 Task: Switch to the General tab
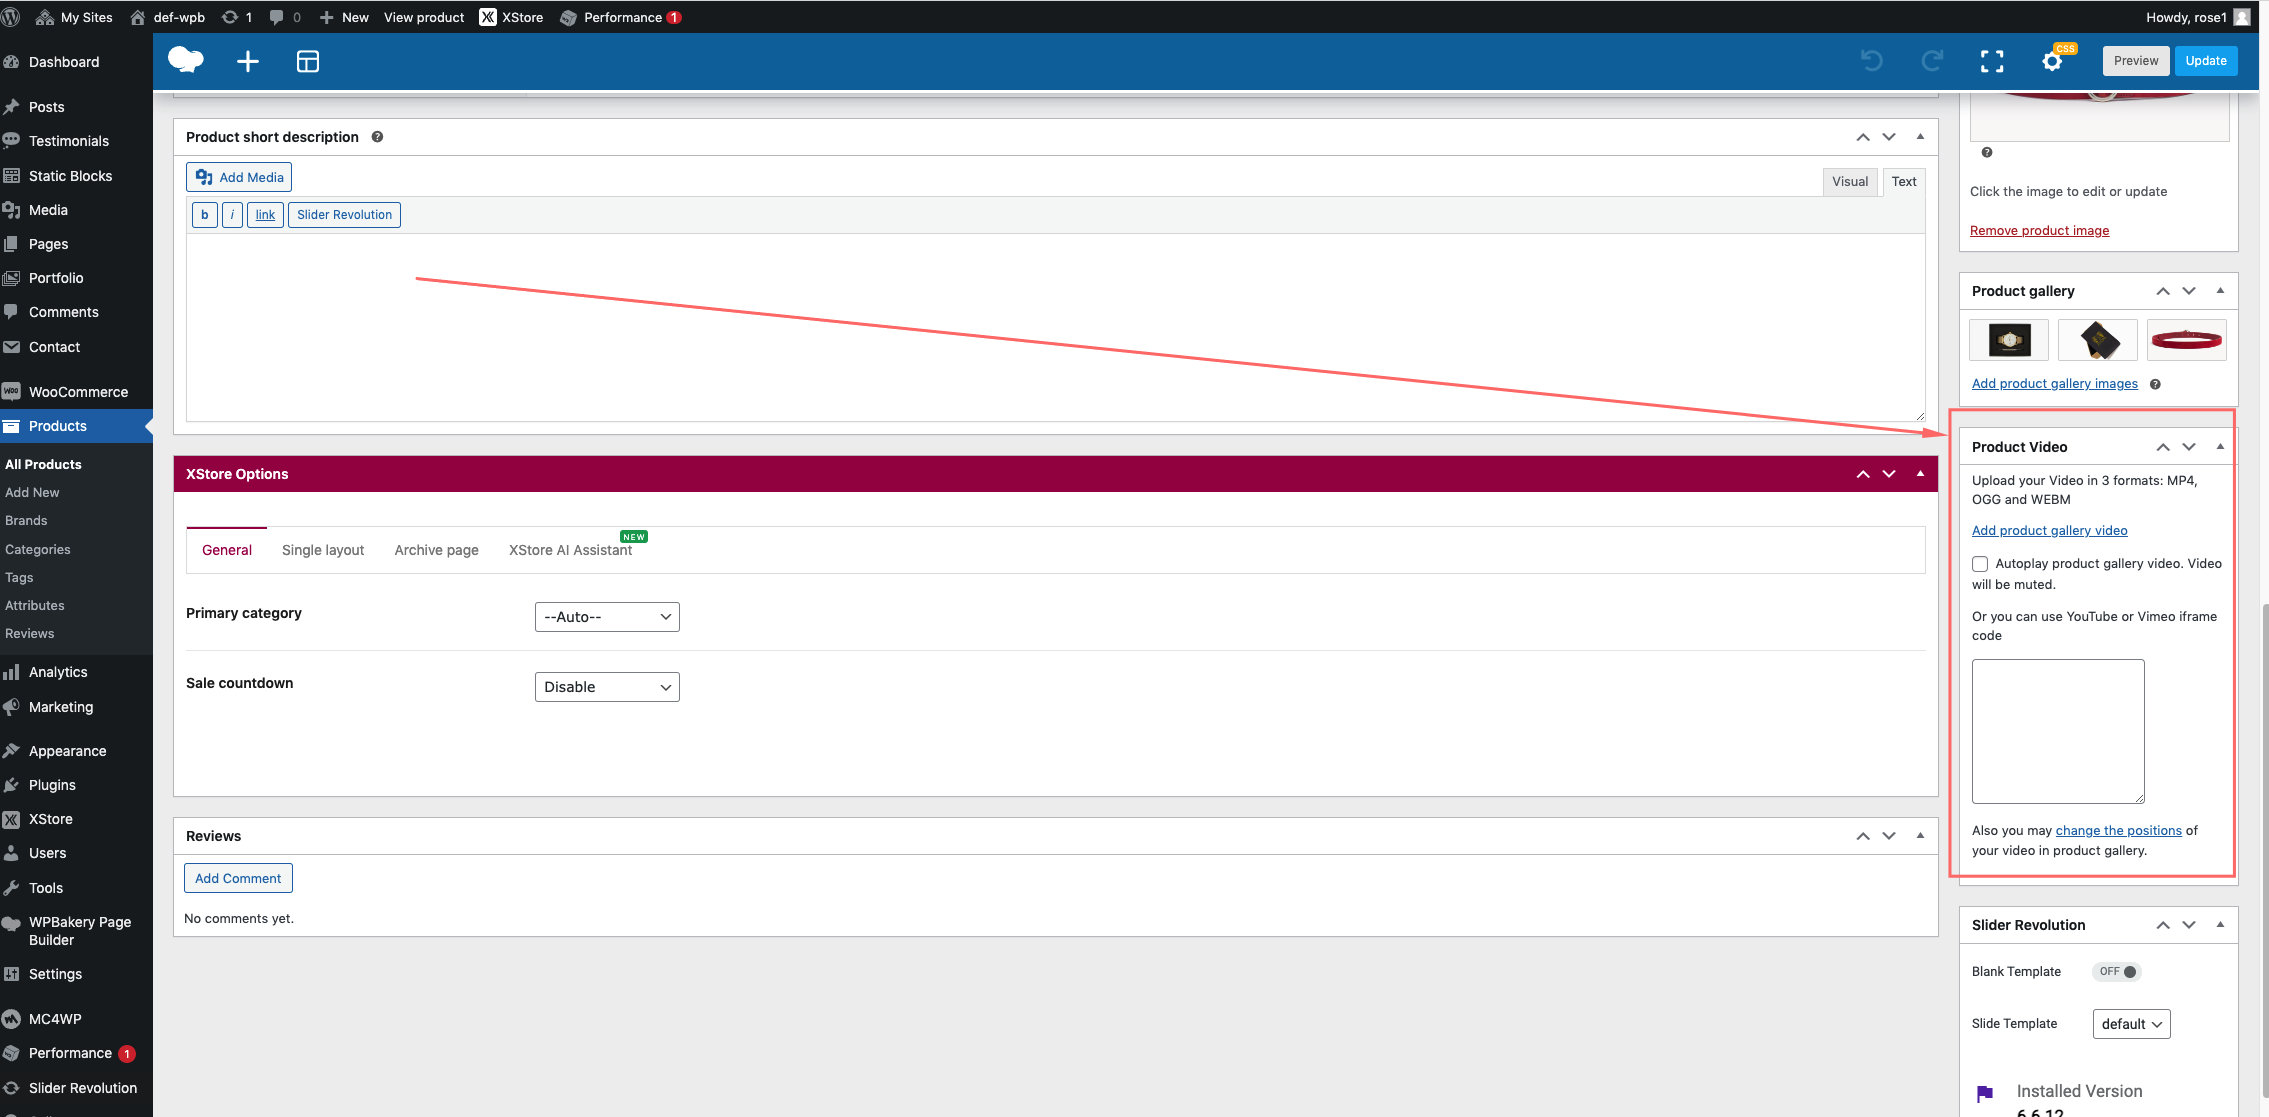point(227,550)
